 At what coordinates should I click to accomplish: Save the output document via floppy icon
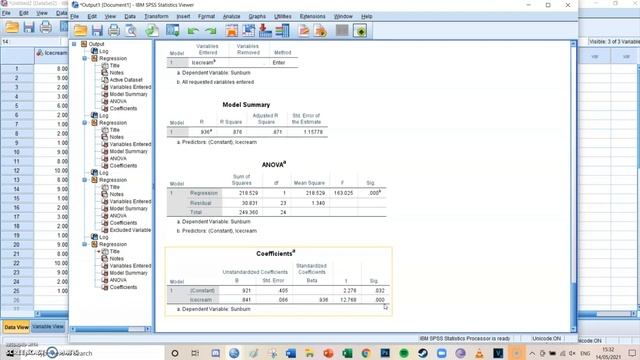tap(97, 31)
